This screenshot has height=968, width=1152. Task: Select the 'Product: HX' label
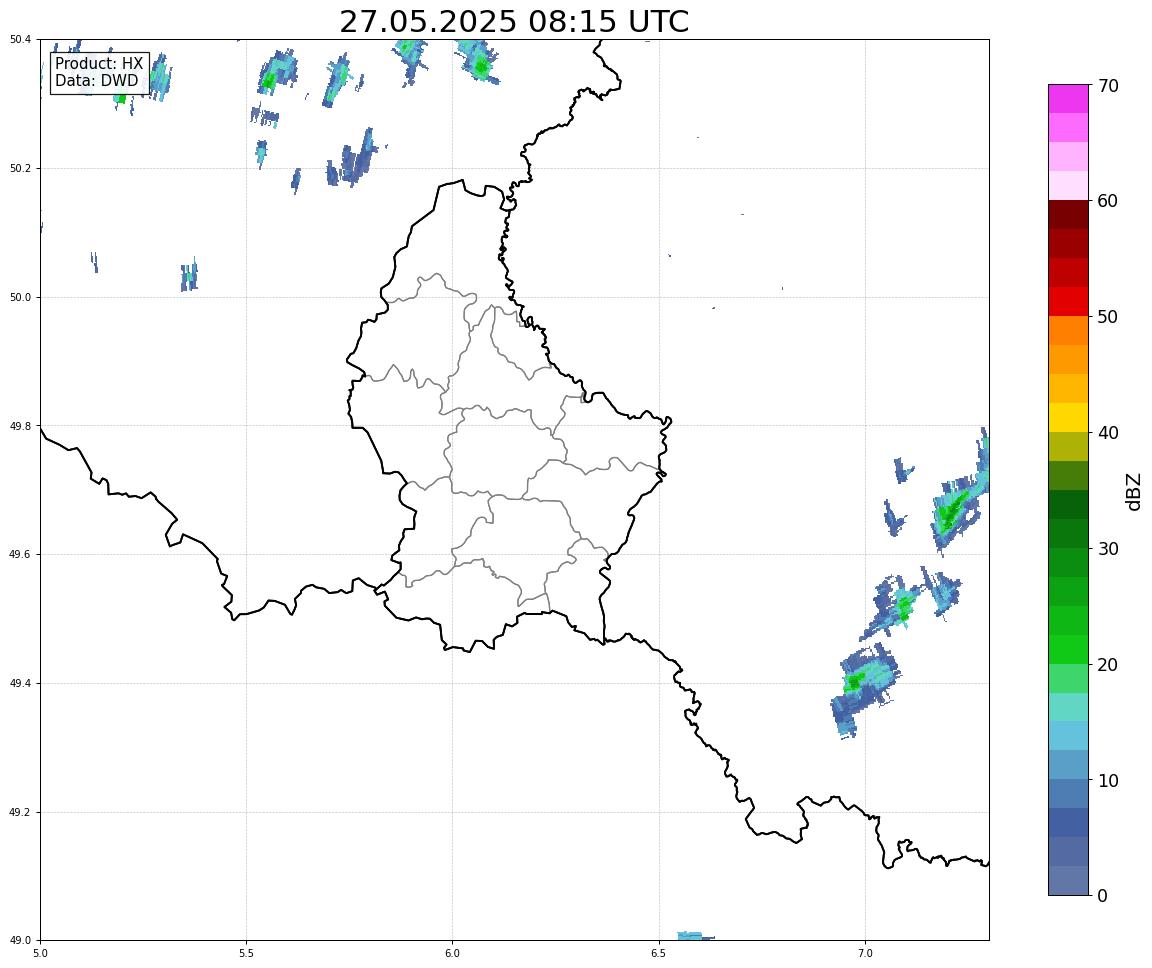[99, 64]
